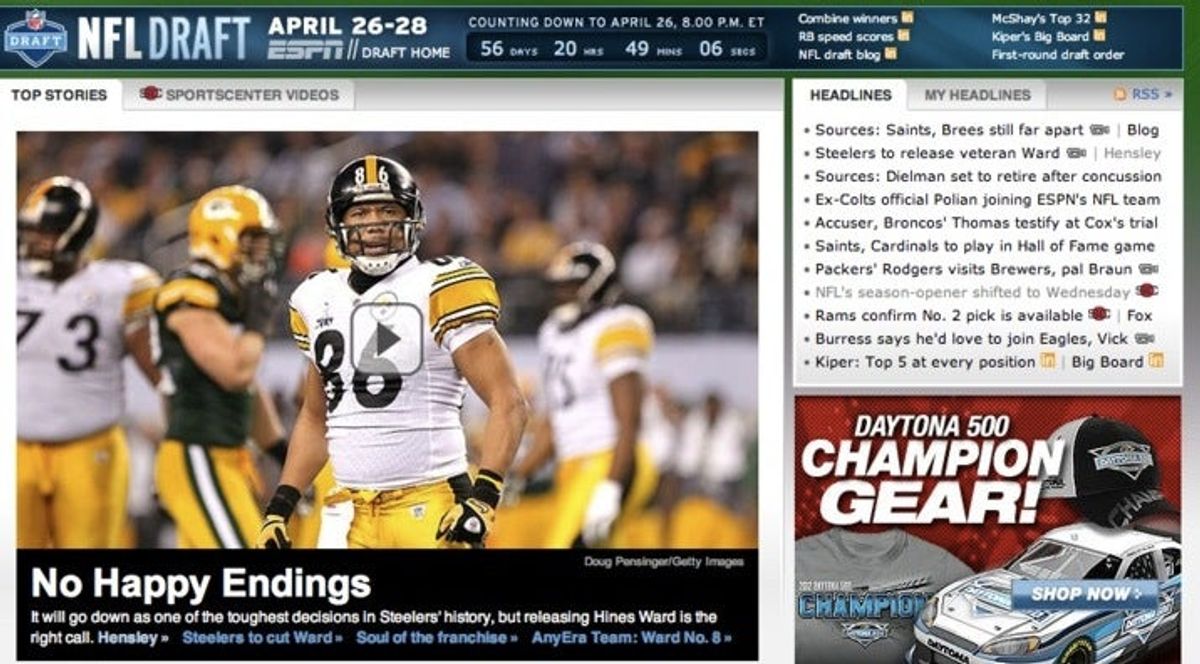
Task: Switch to the Top Stories tab
Action: [60, 95]
